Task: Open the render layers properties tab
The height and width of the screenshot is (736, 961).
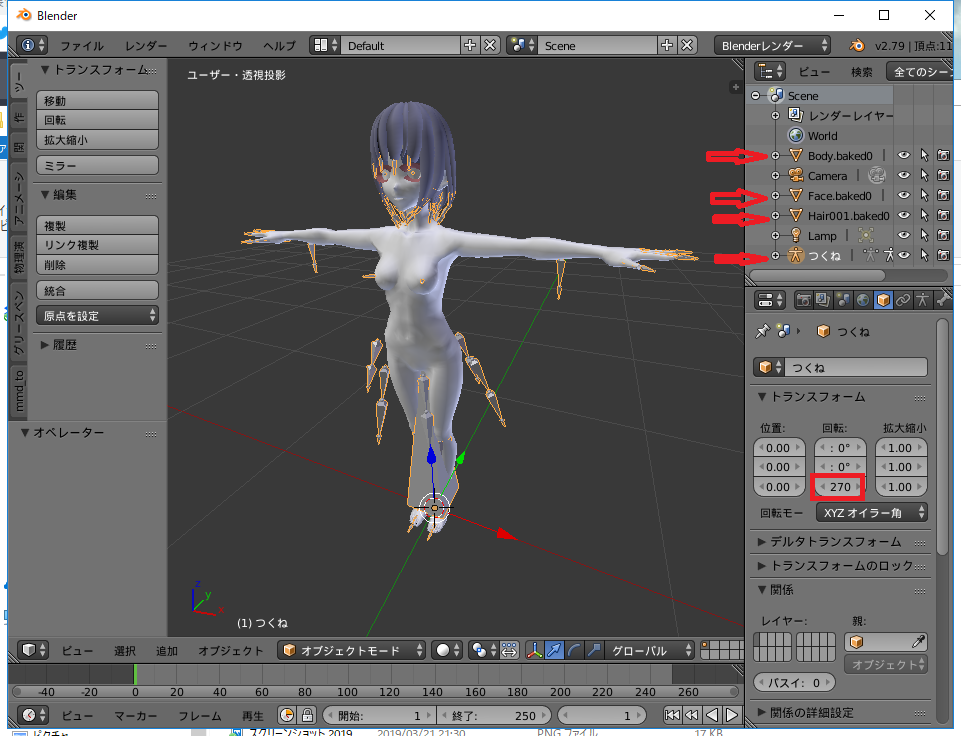Action: click(822, 300)
